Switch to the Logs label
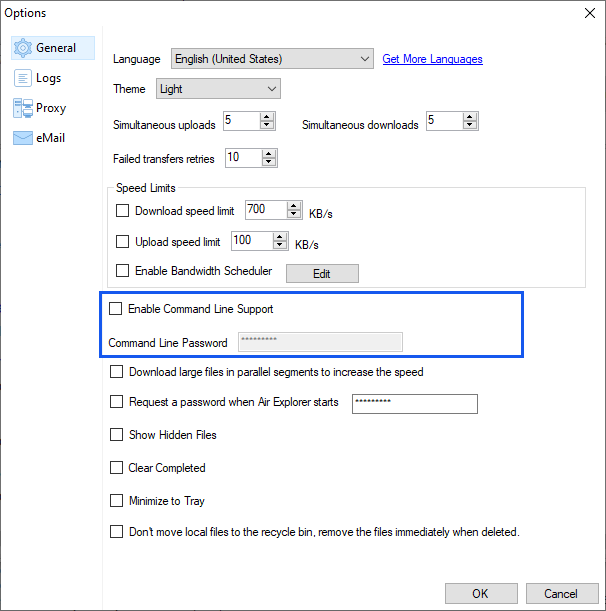The height and width of the screenshot is (611, 606). (48, 78)
